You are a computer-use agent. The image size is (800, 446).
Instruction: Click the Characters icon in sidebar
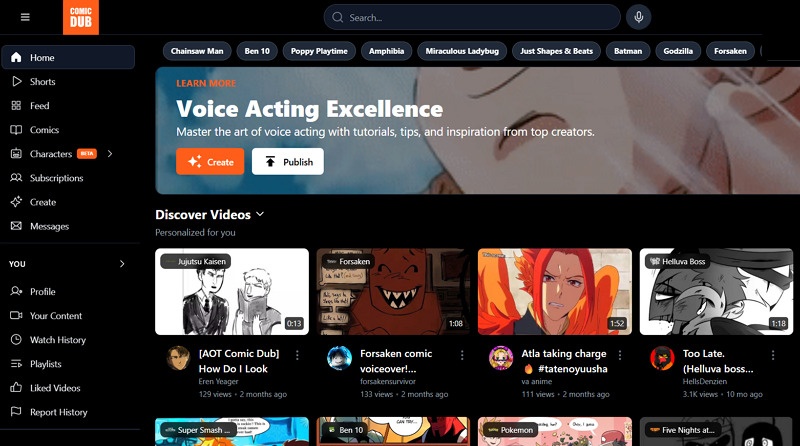16,154
